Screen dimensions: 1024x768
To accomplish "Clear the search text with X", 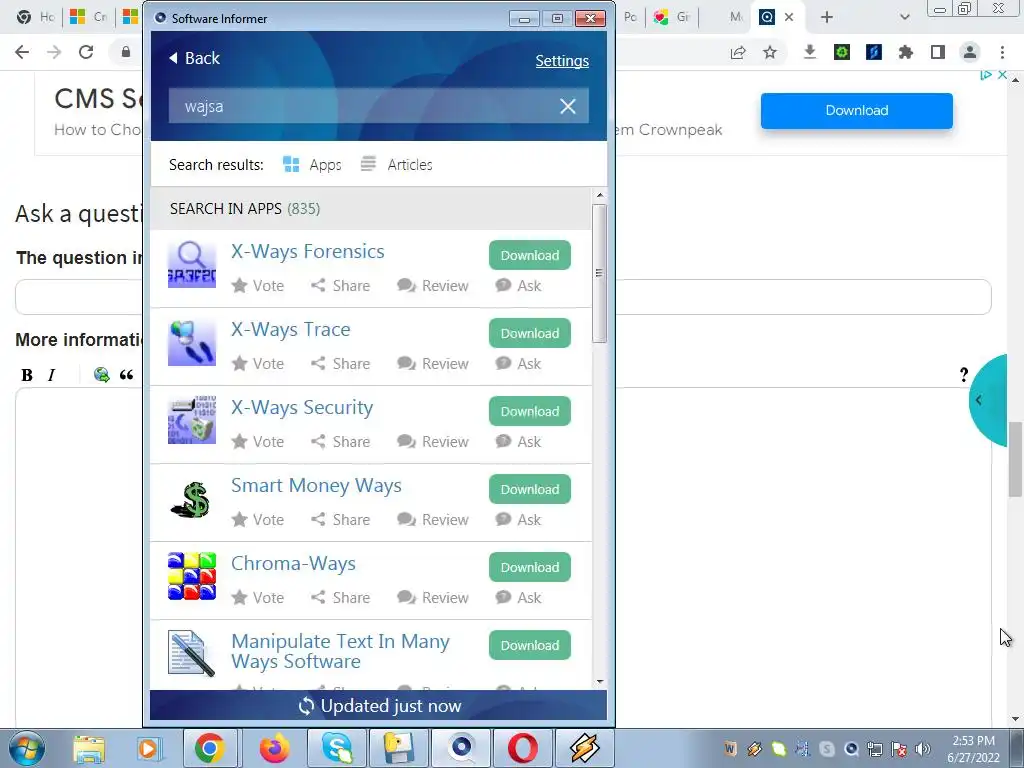I will [x=568, y=106].
